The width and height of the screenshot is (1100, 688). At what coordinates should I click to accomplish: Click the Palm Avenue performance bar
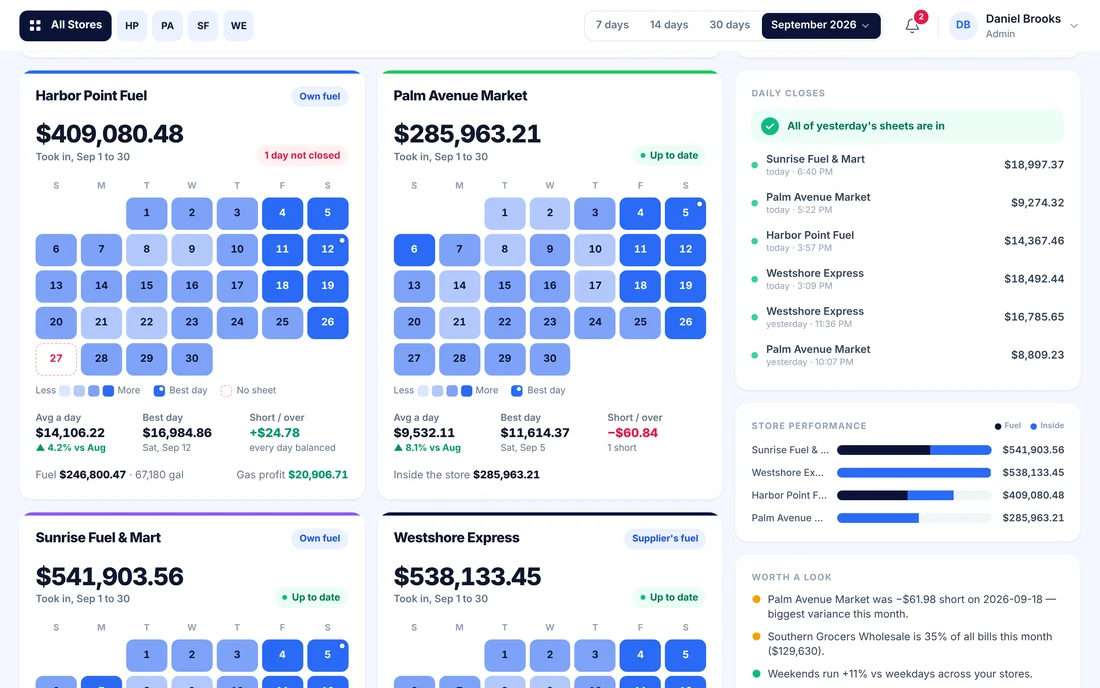[914, 518]
